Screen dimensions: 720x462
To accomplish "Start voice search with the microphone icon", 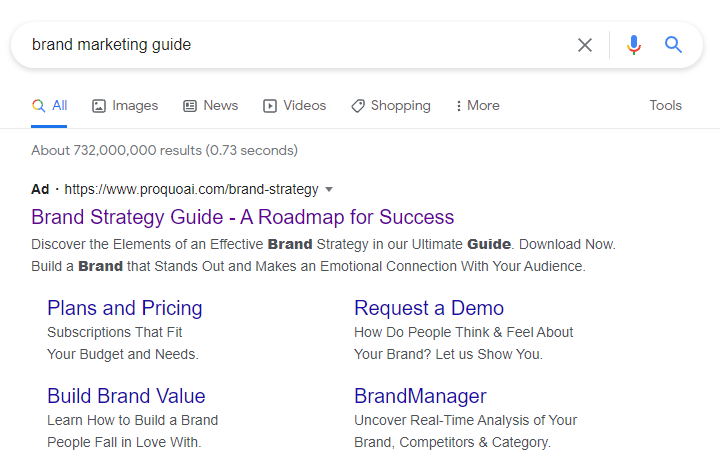I will tap(633, 45).
